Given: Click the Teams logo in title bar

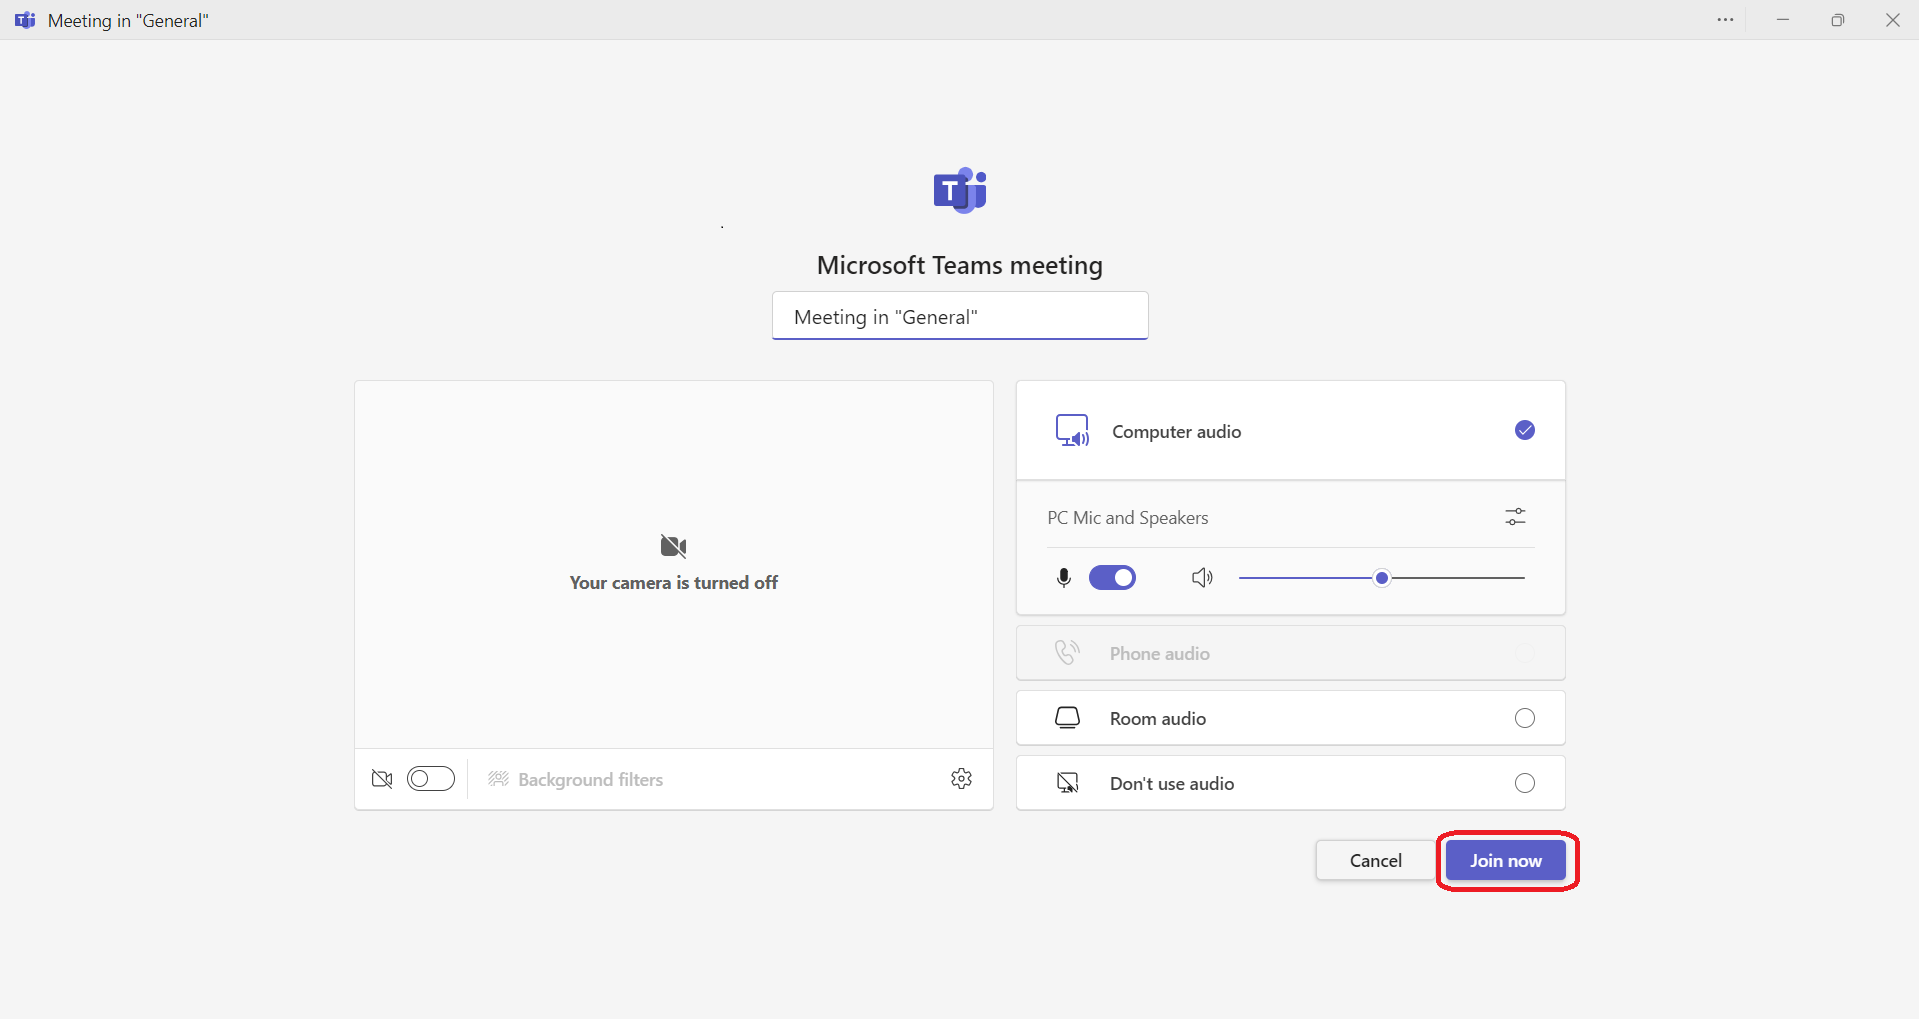Looking at the screenshot, I should point(25,20).
